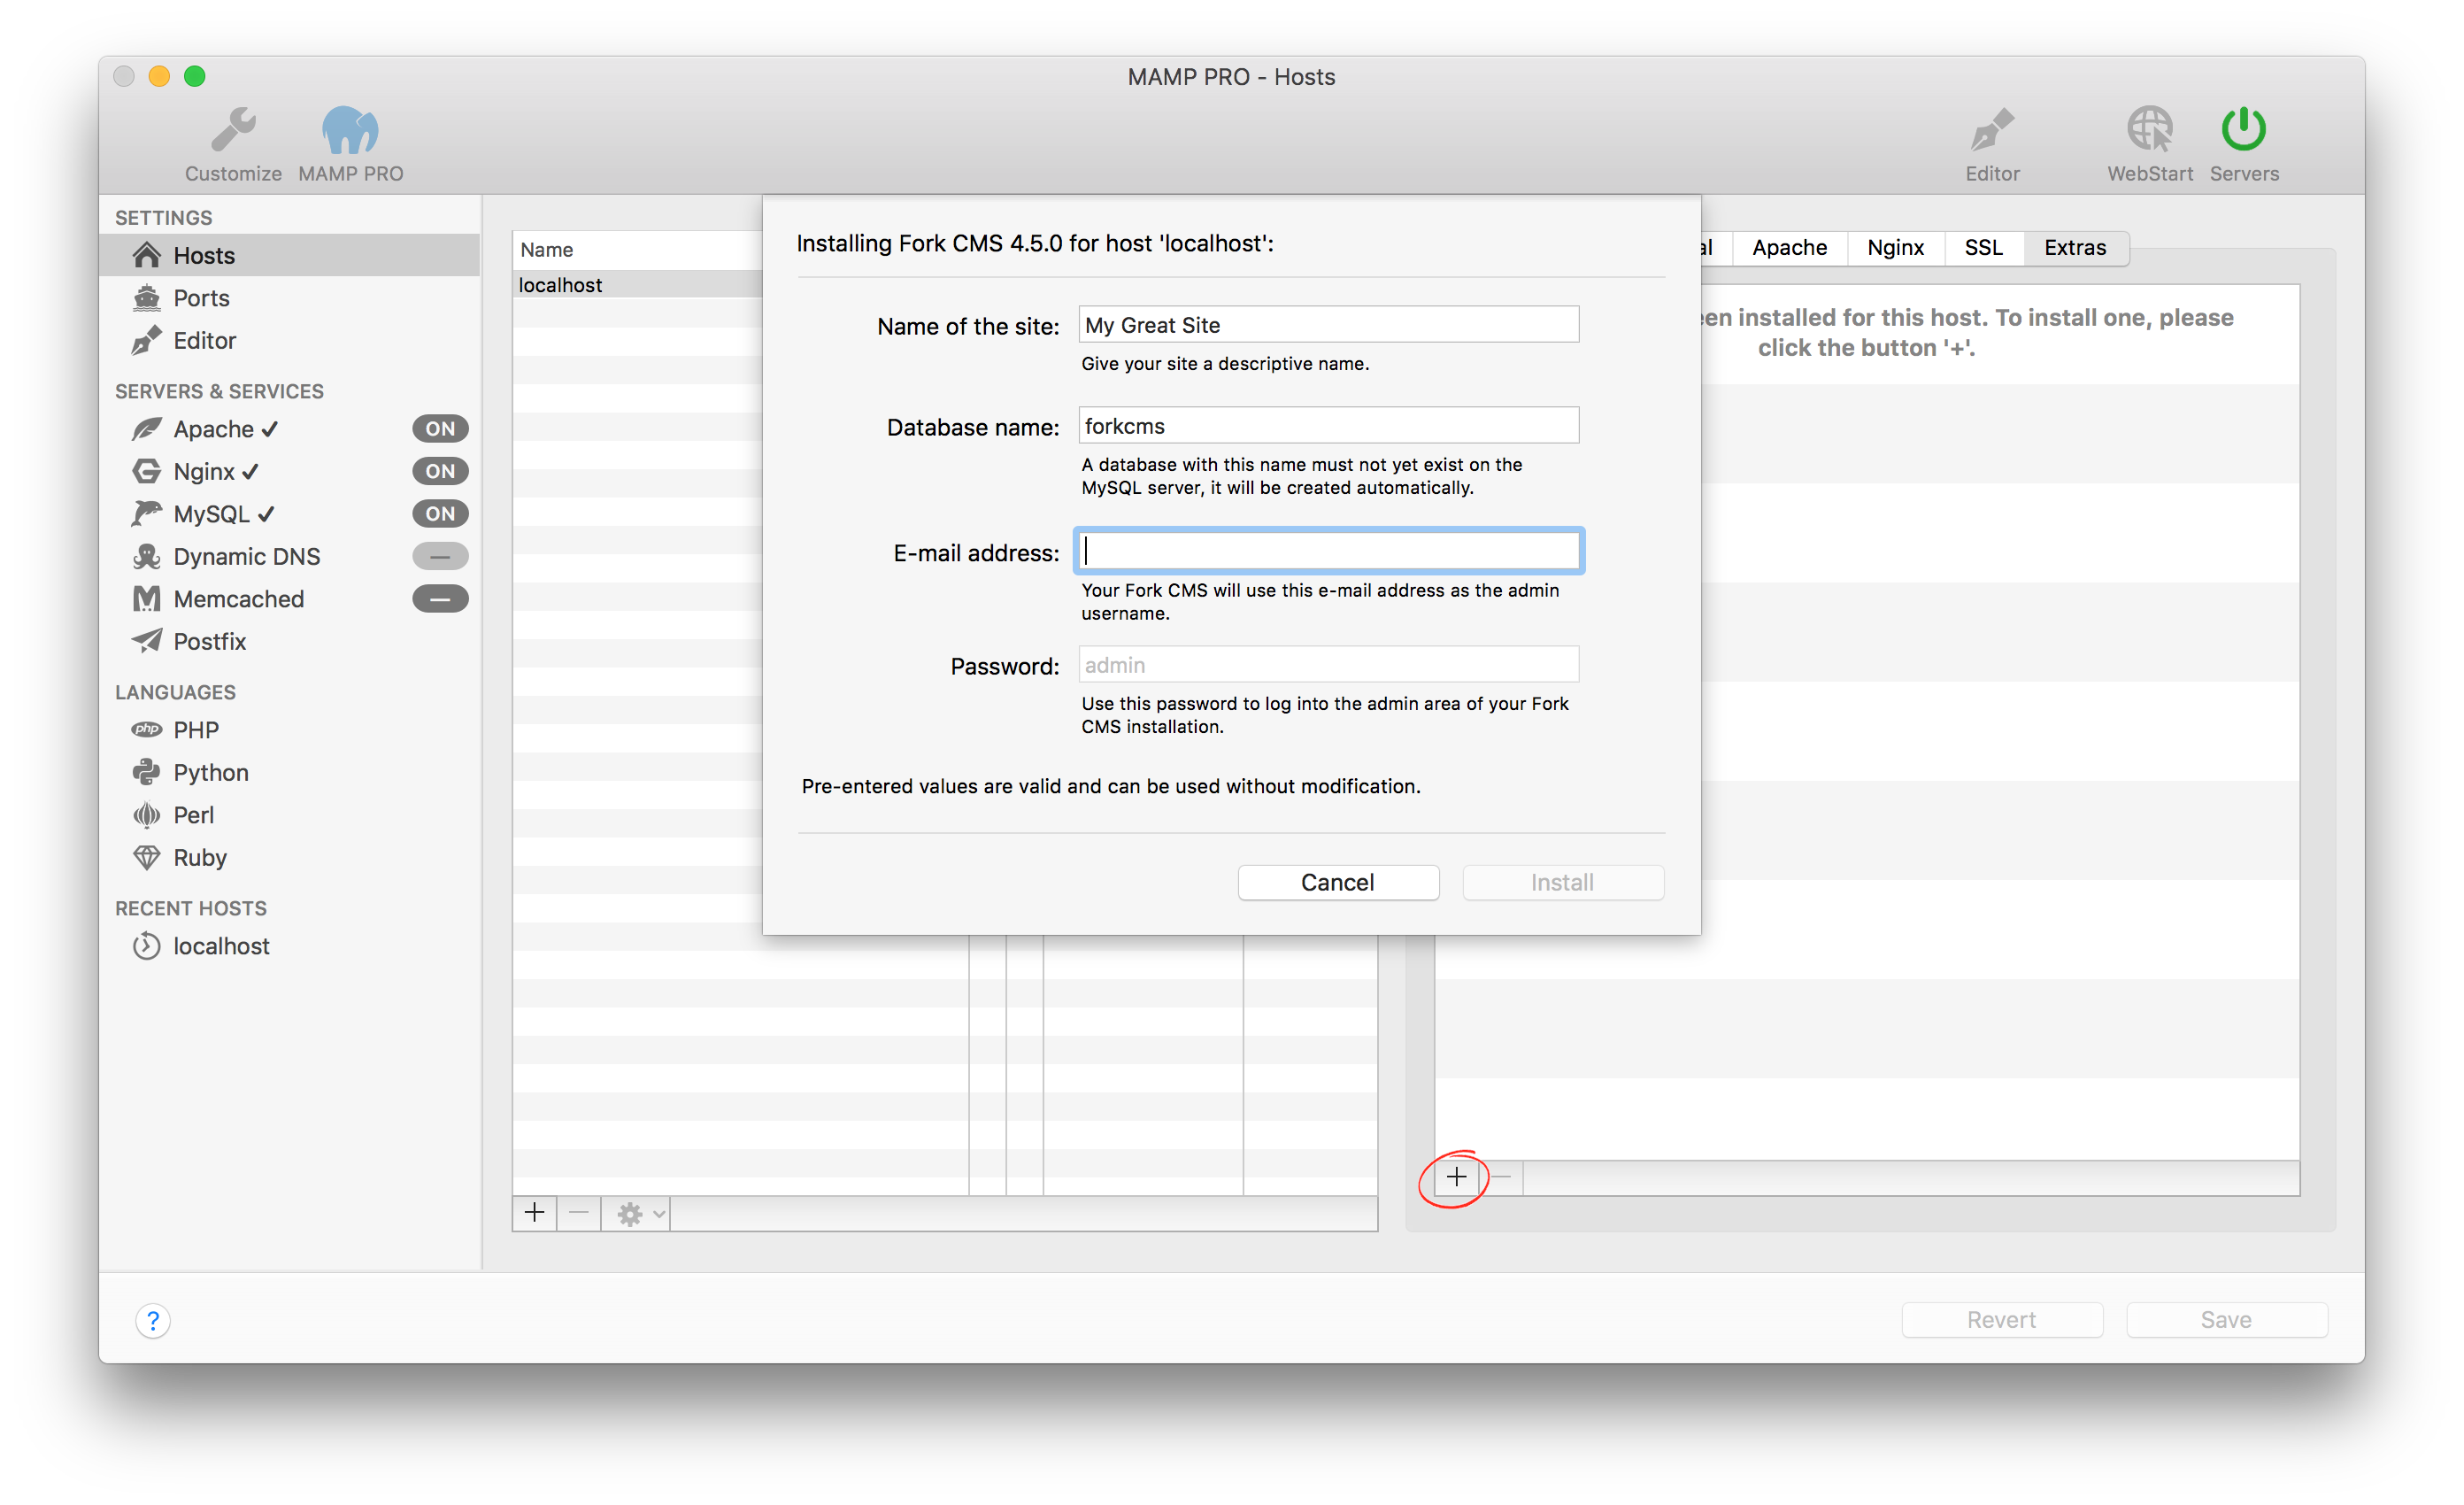Click the Name column header

(638, 250)
